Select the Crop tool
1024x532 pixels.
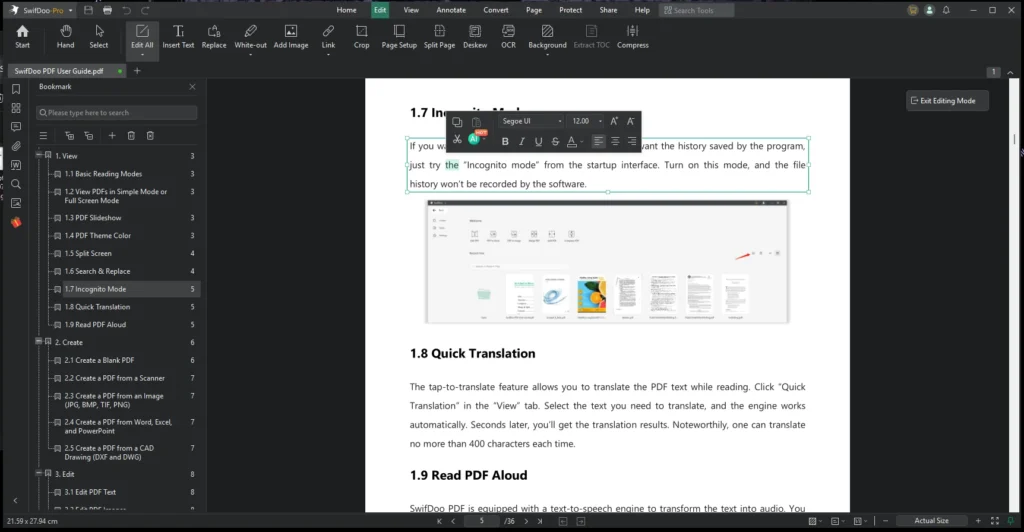click(x=361, y=37)
